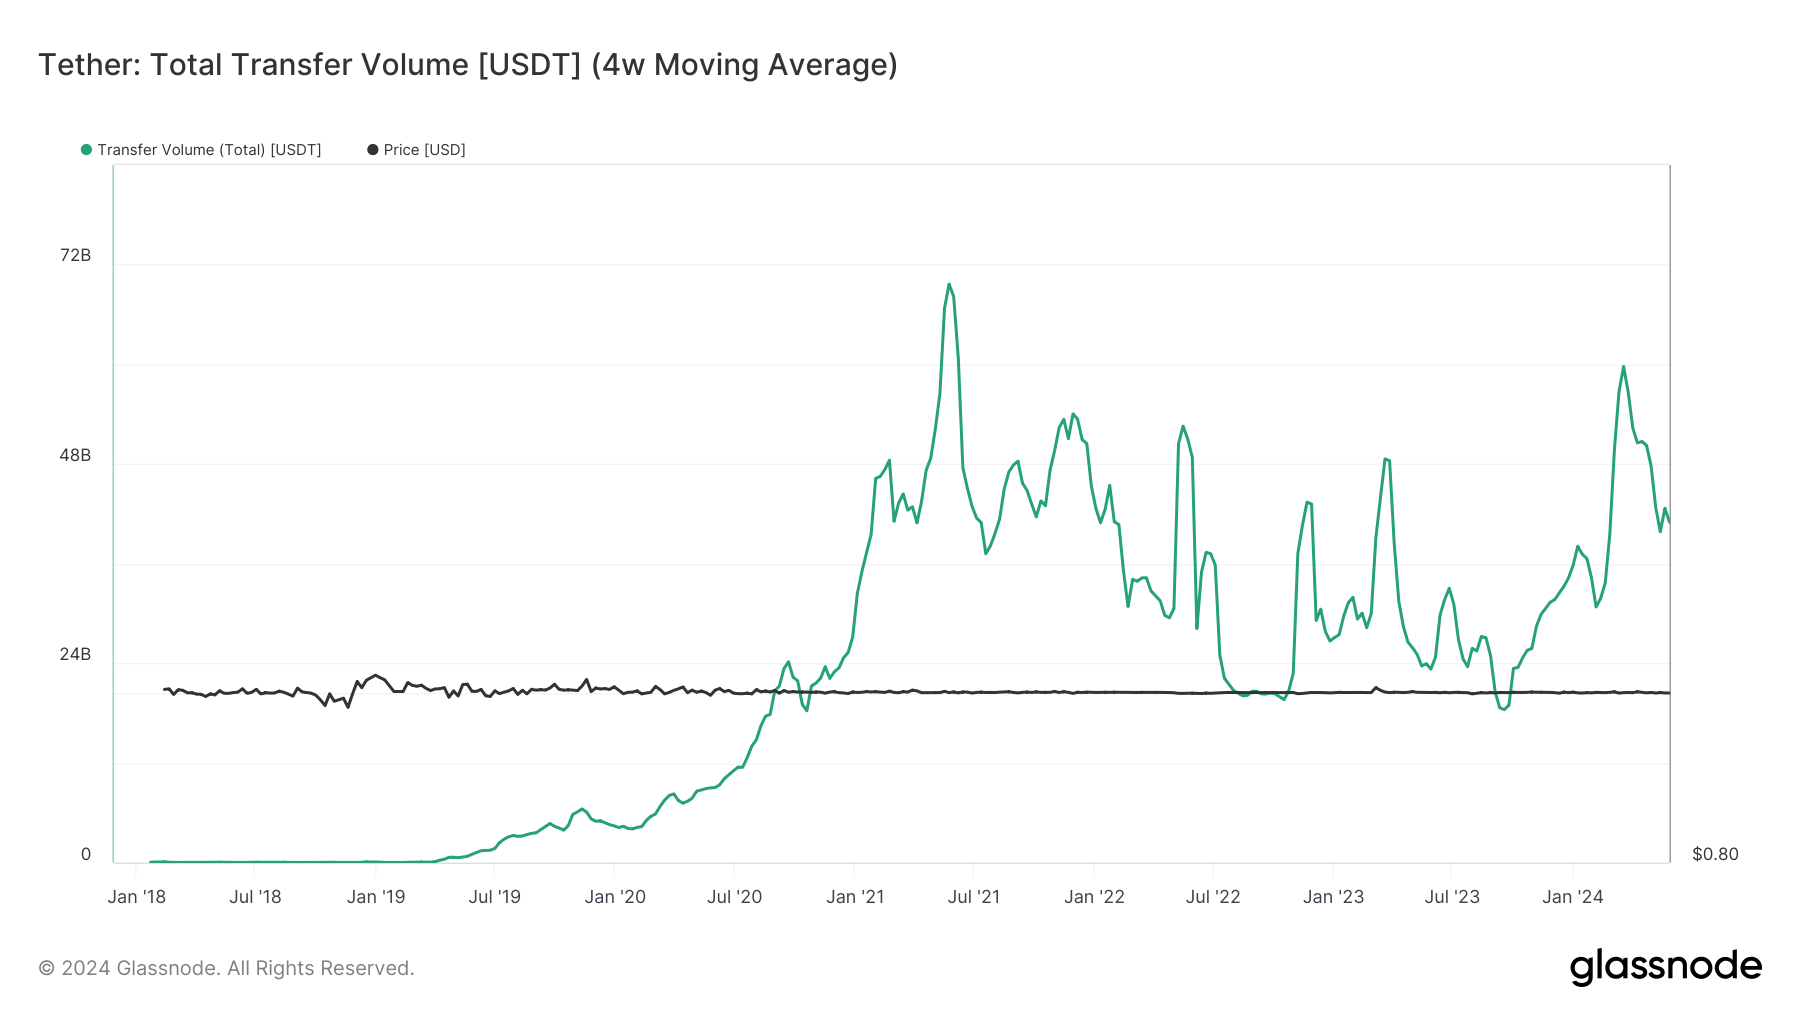Click the Jul '21 x-axis label

(974, 897)
